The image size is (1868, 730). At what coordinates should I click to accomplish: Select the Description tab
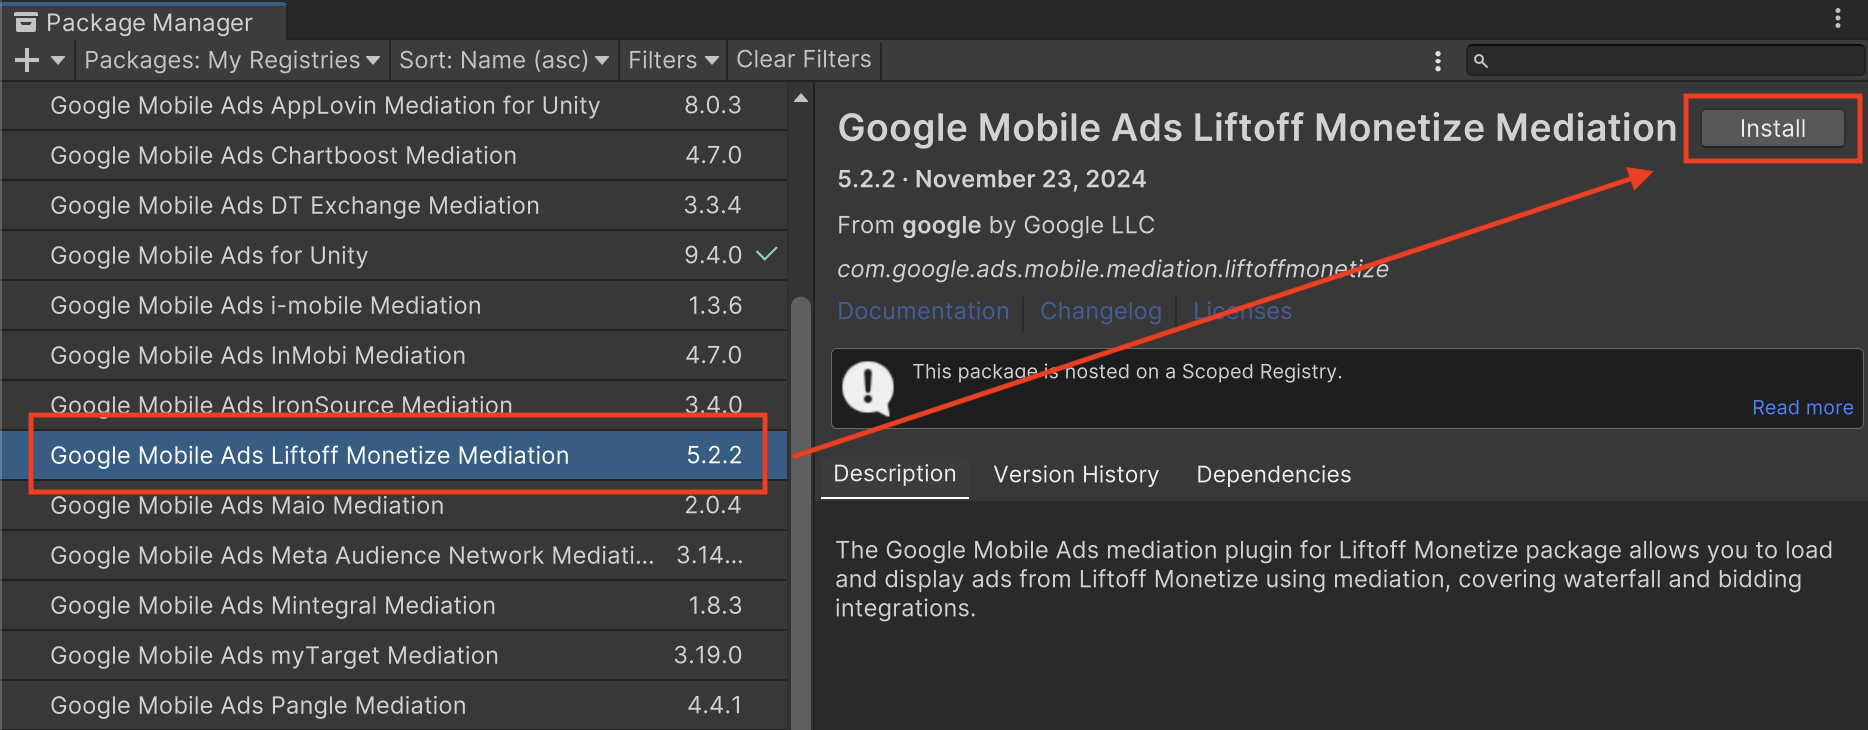click(x=894, y=474)
